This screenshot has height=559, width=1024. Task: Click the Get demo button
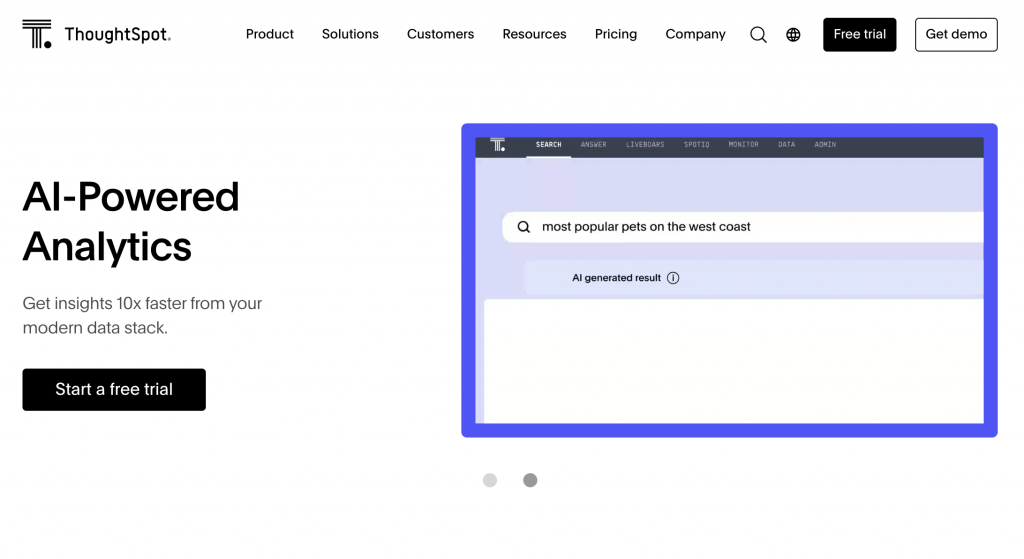pyautogui.click(x=956, y=35)
